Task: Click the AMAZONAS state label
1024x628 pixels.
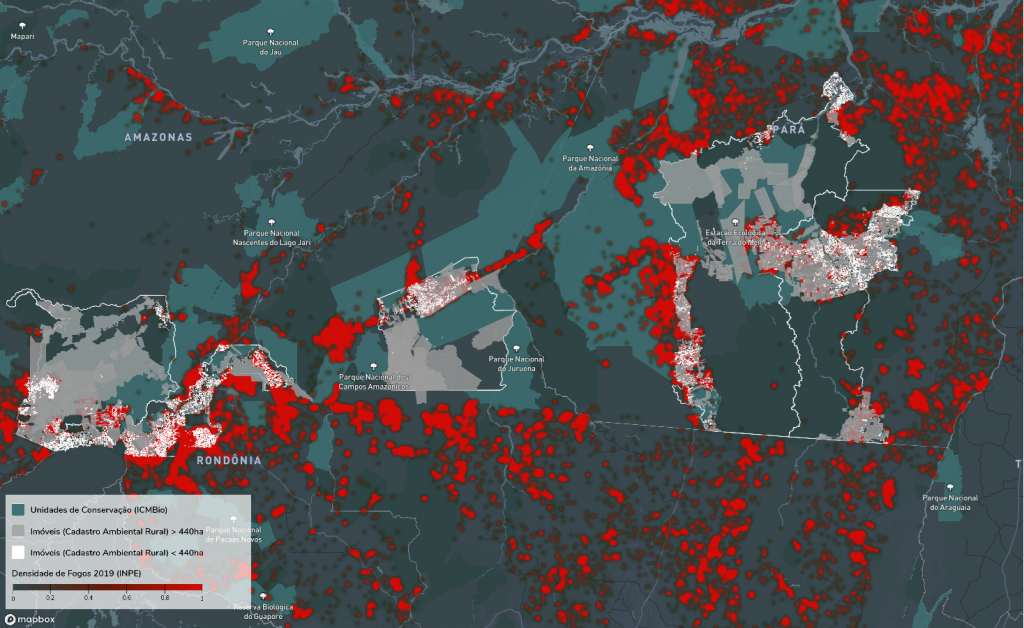Action: tap(157, 136)
